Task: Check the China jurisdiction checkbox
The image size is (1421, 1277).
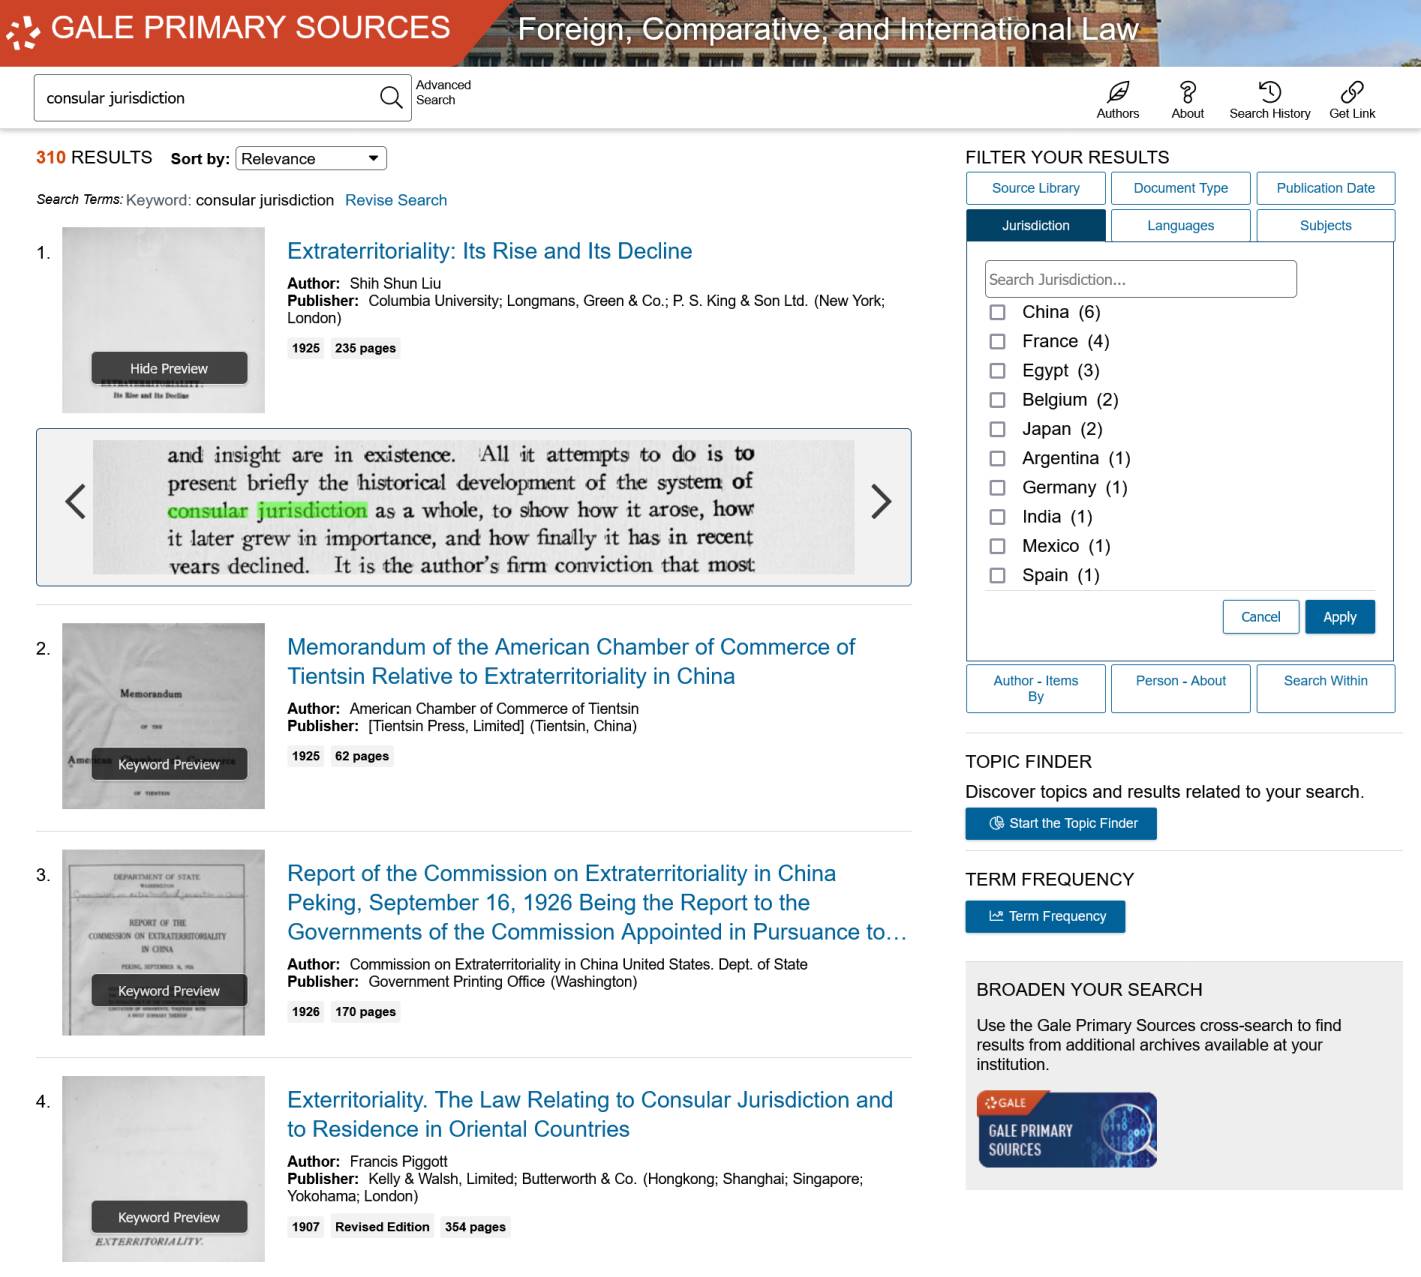Action: [x=997, y=312]
